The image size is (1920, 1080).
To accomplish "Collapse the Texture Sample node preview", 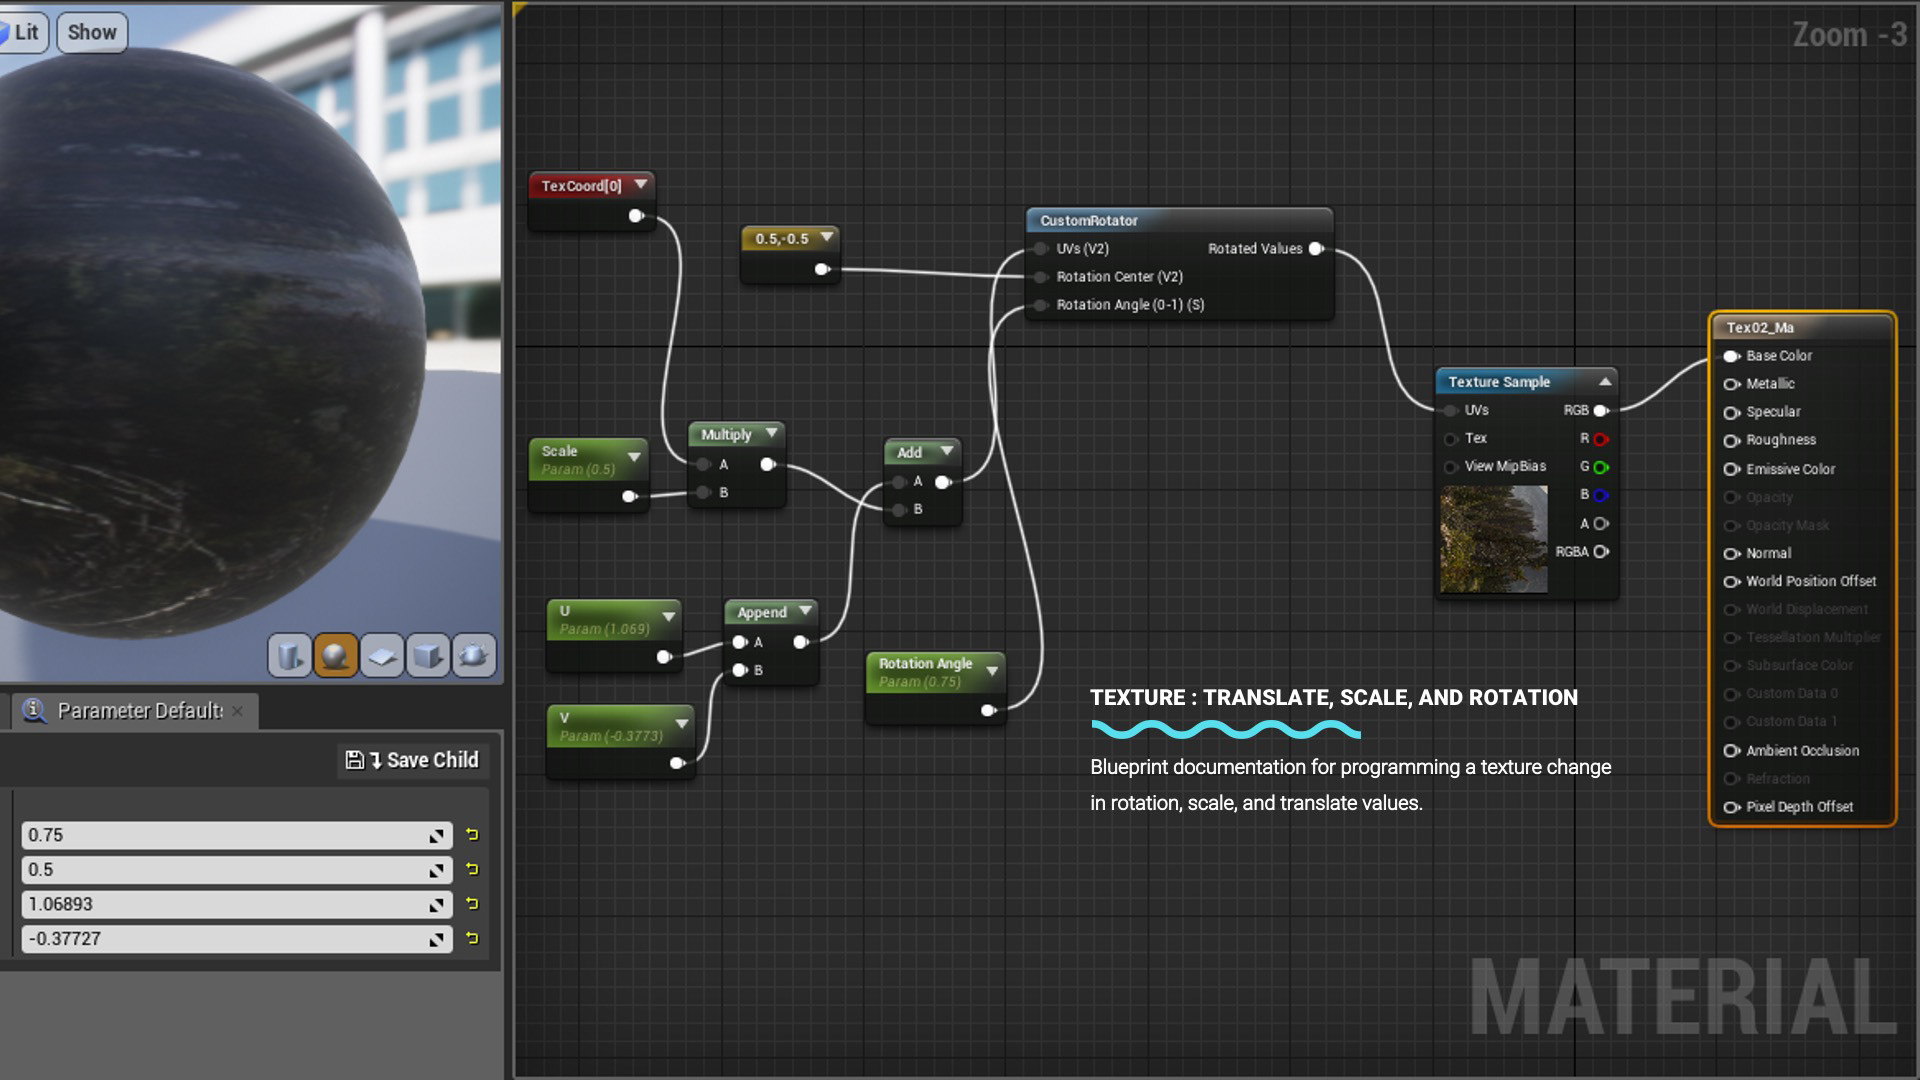I will [1604, 381].
